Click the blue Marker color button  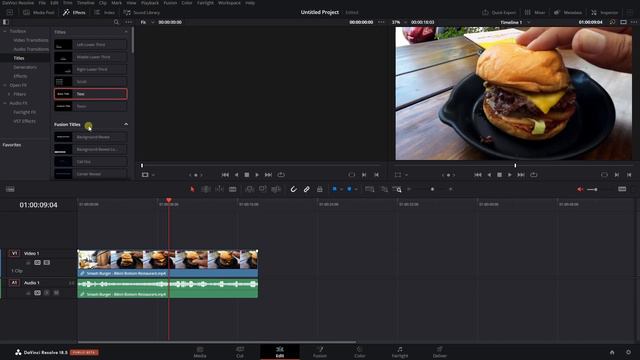tap(349, 189)
